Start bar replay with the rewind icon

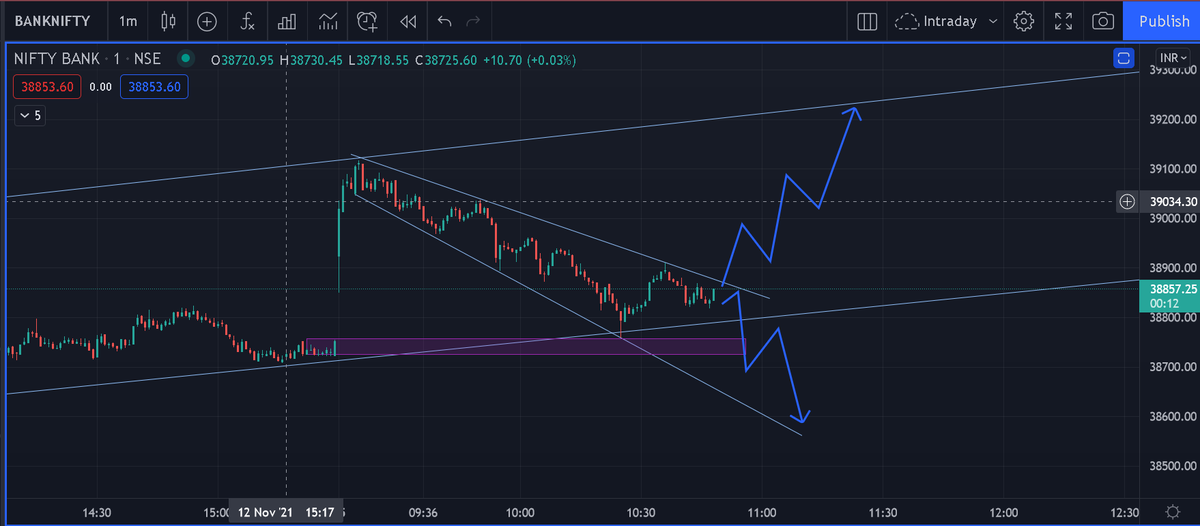[407, 20]
